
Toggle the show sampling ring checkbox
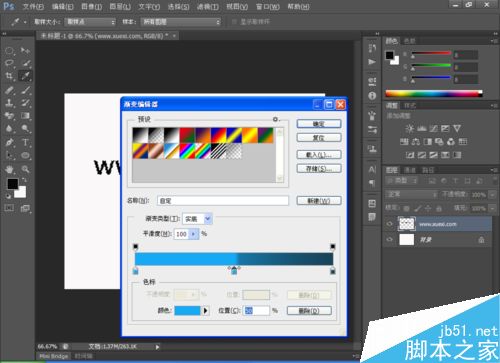pyautogui.click(x=234, y=22)
